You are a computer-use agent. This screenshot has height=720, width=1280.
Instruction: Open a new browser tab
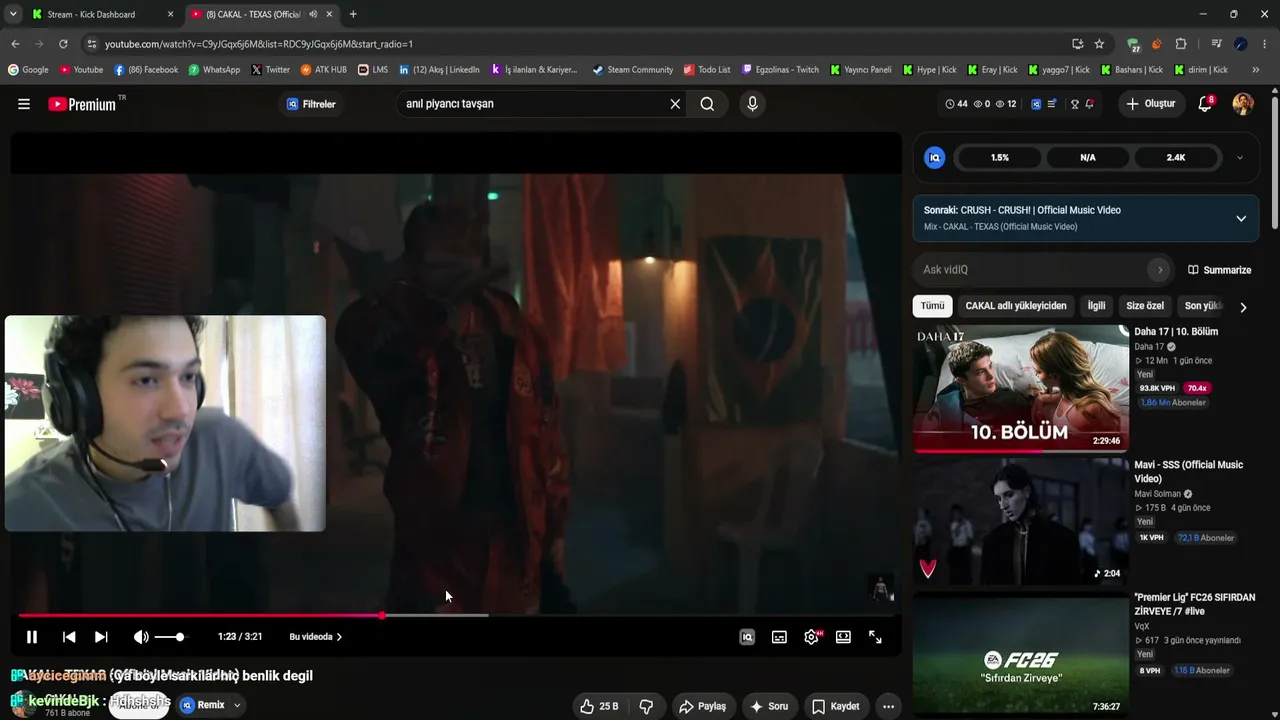tap(353, 14)
